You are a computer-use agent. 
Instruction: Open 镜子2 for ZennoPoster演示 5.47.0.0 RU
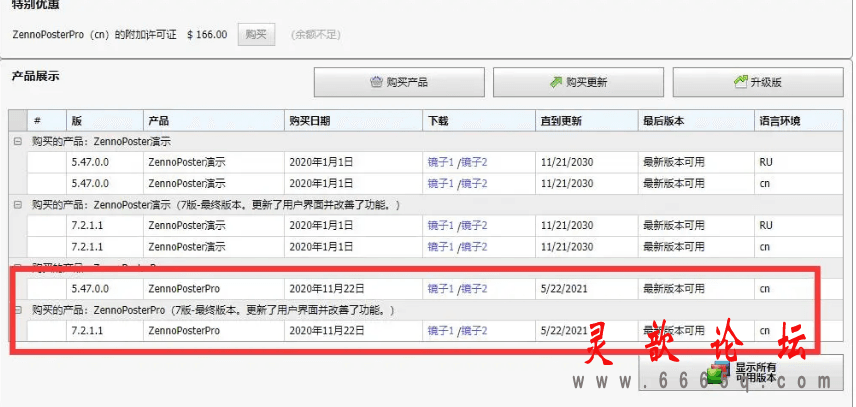click(x=474, y=162)
